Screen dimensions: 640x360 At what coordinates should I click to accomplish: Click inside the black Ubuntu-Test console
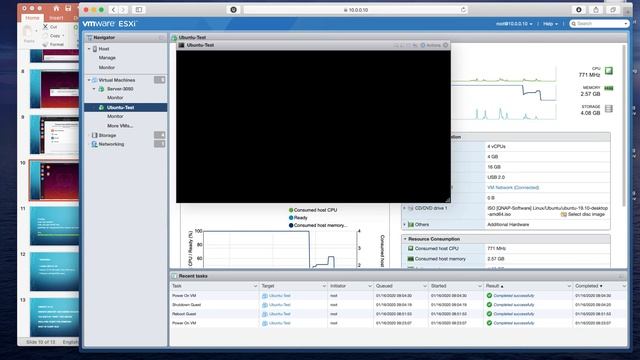pos(313,127)
